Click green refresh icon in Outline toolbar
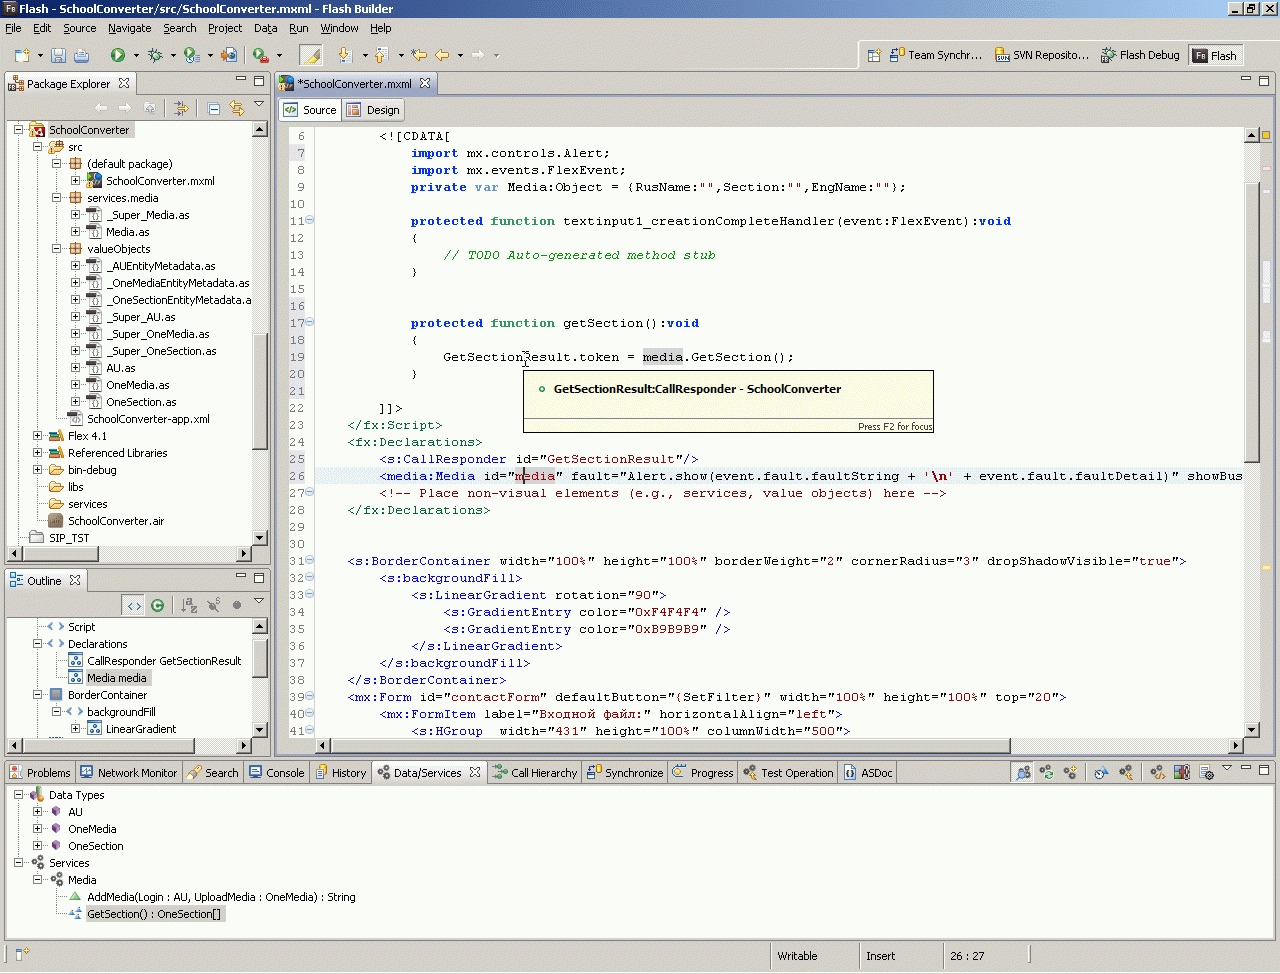This screenshot has width=1280, height=974. pyautogui.click(x=157, y=605)
